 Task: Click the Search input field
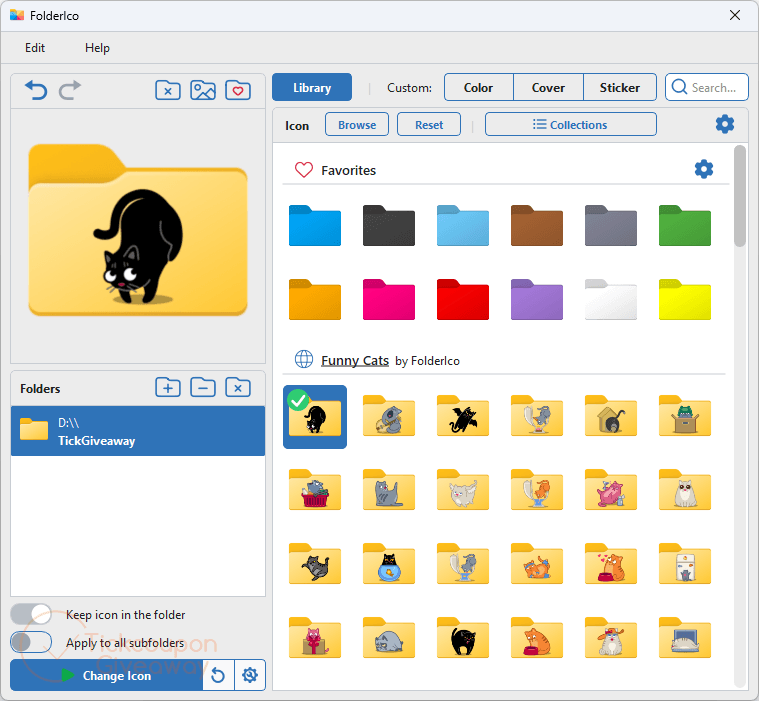click(707, 88)
